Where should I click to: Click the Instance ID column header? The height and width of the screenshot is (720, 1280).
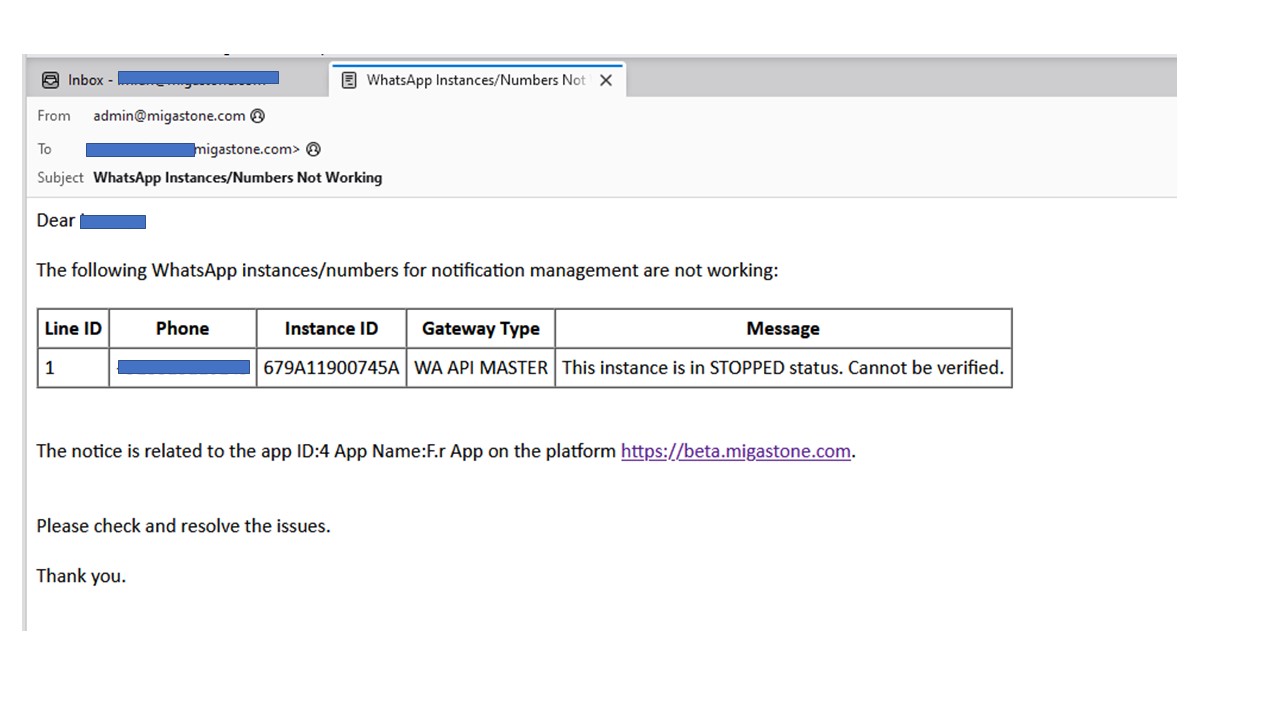click(x=331, y=328)
